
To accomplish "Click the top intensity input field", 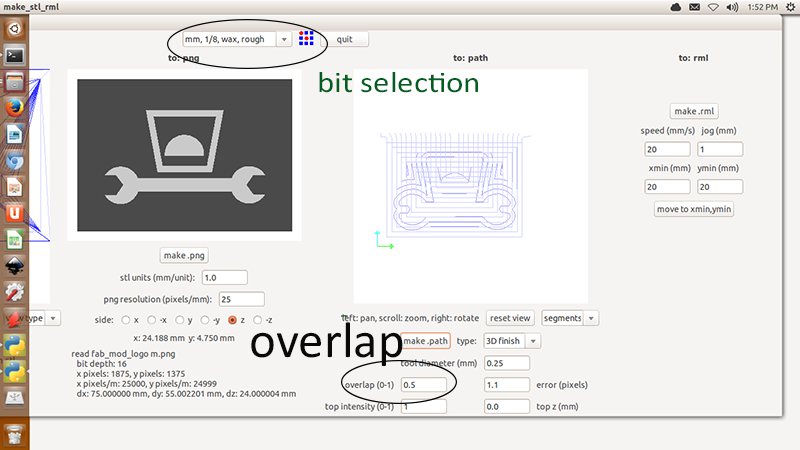I will (423, 407).
